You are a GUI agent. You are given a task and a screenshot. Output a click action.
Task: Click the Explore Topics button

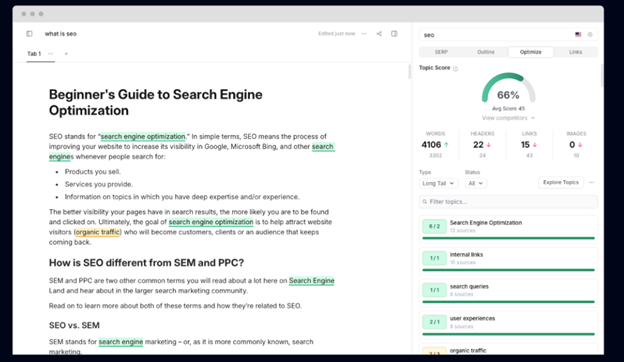[561, 183]
